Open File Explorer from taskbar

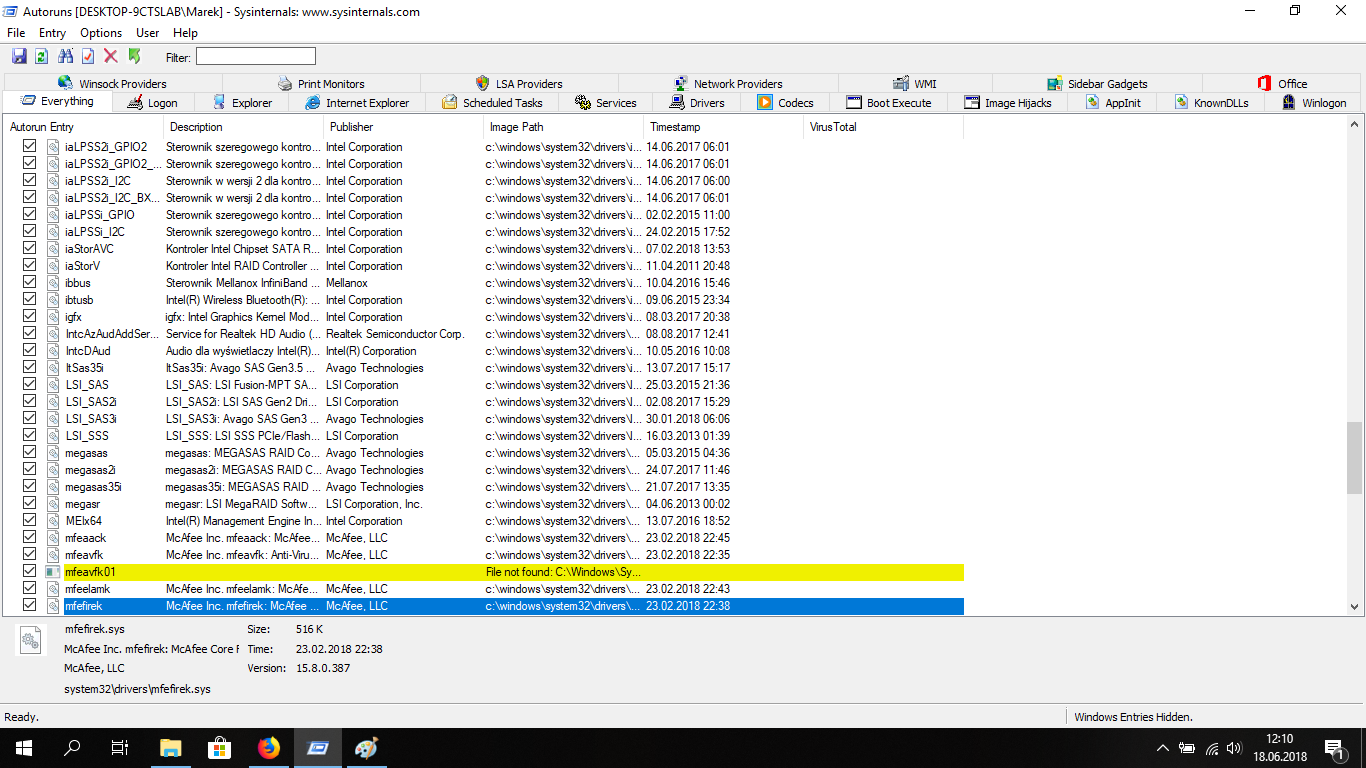[170, 748]
